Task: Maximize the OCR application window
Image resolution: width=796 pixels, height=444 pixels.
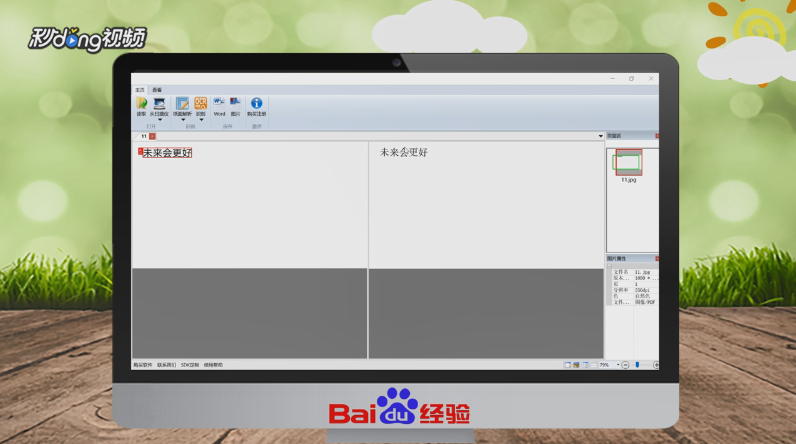Action: pos(632,79)
